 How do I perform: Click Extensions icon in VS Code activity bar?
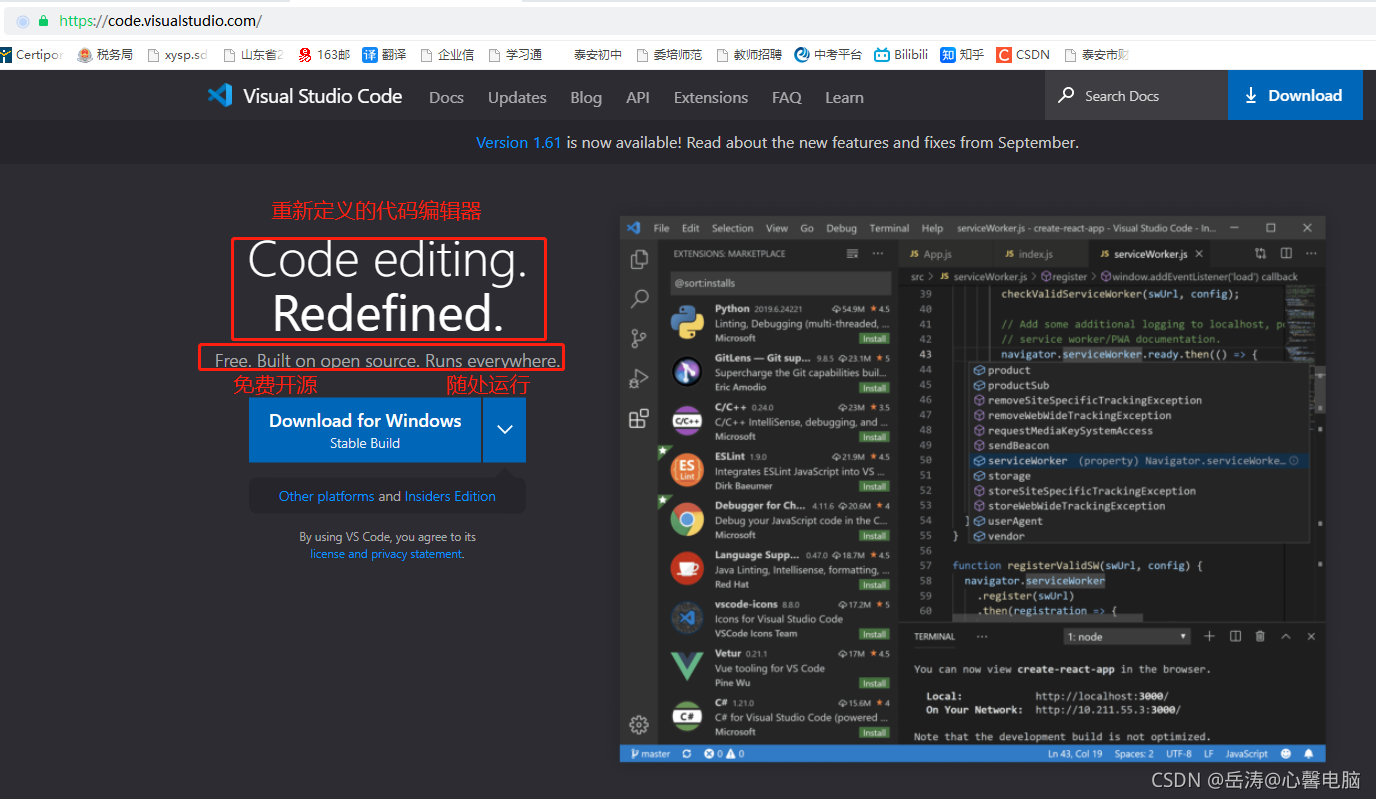pos(639,419)
